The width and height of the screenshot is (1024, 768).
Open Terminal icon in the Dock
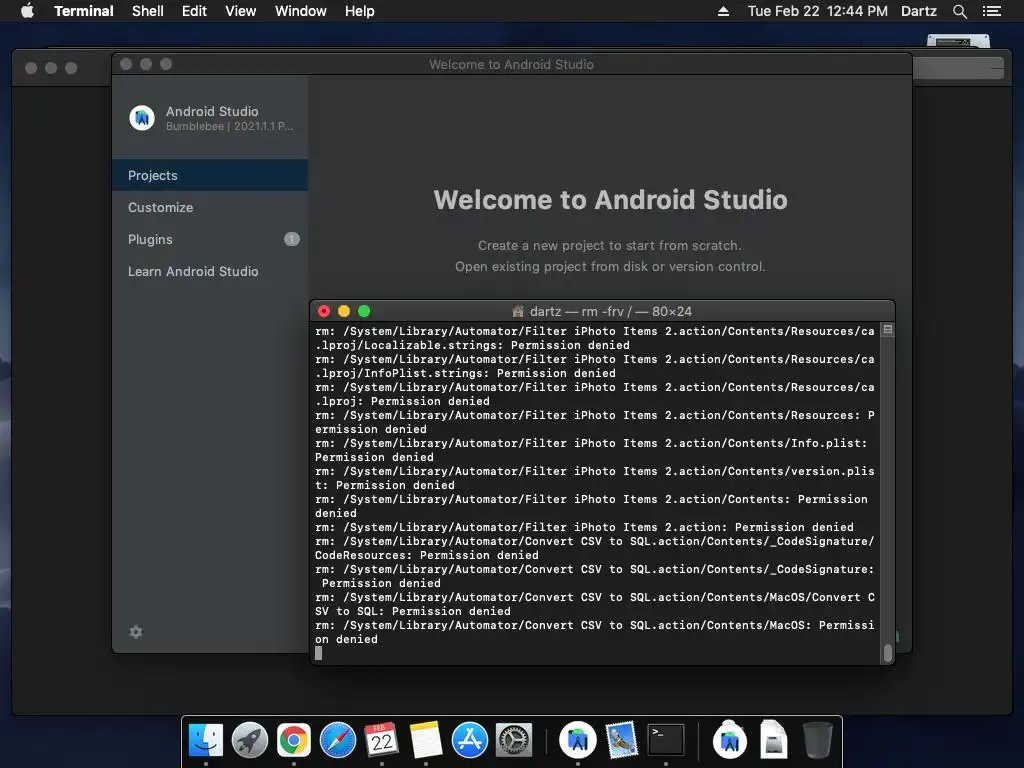coord(665,740)
